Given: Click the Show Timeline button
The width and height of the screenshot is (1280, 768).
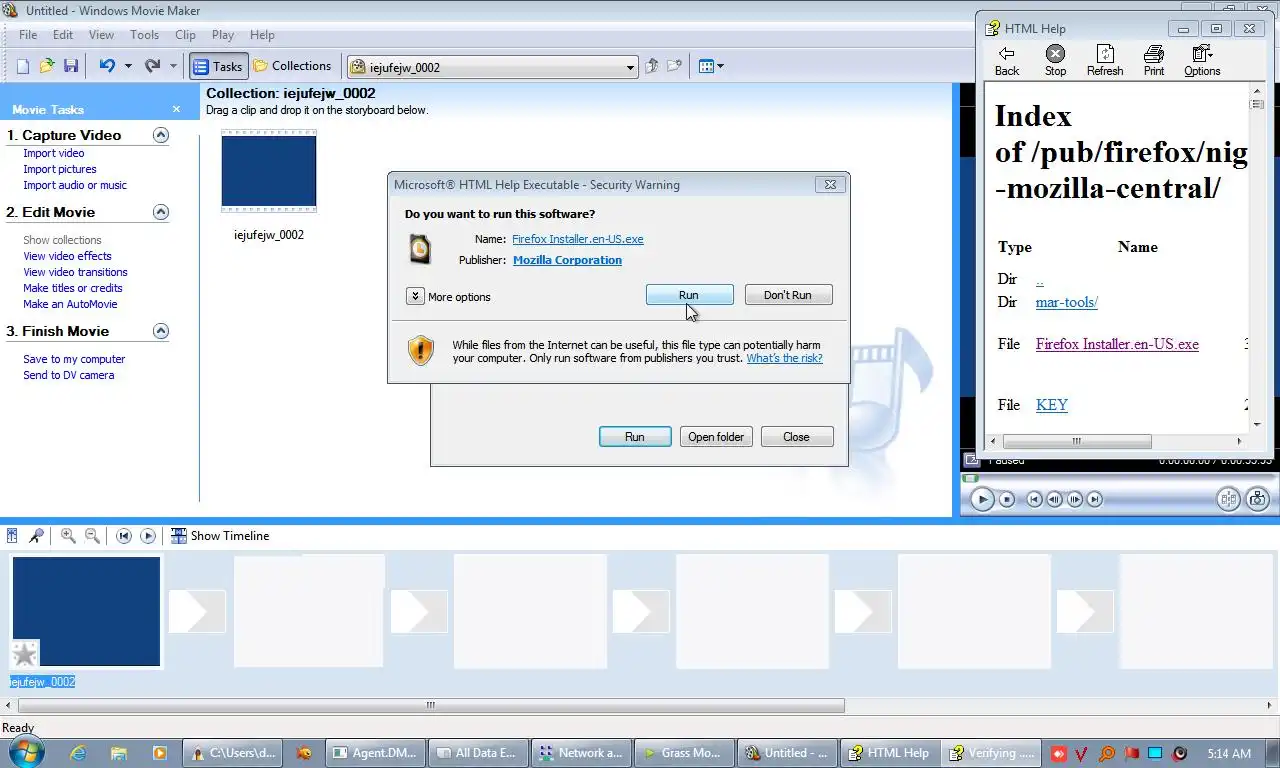Looking at the screenshot, I should pos(220,536).
